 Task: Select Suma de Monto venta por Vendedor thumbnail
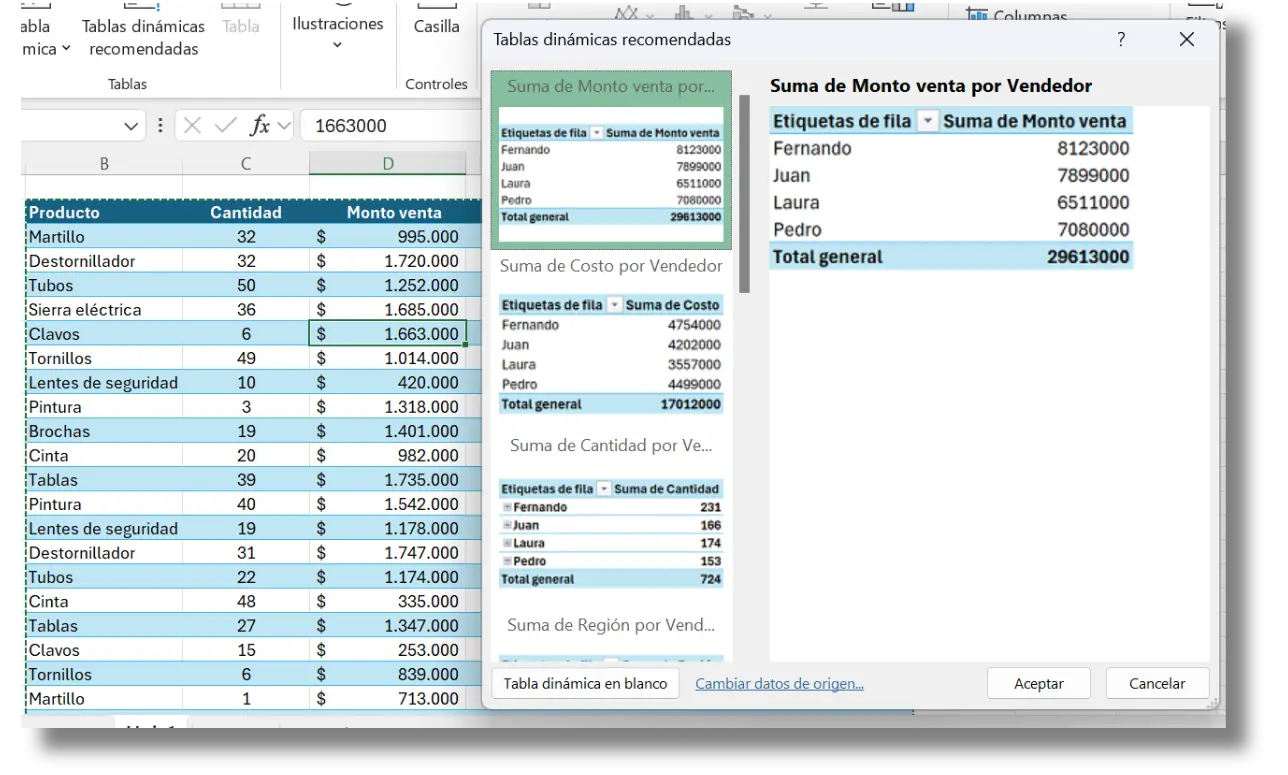[x=611, y=160]
